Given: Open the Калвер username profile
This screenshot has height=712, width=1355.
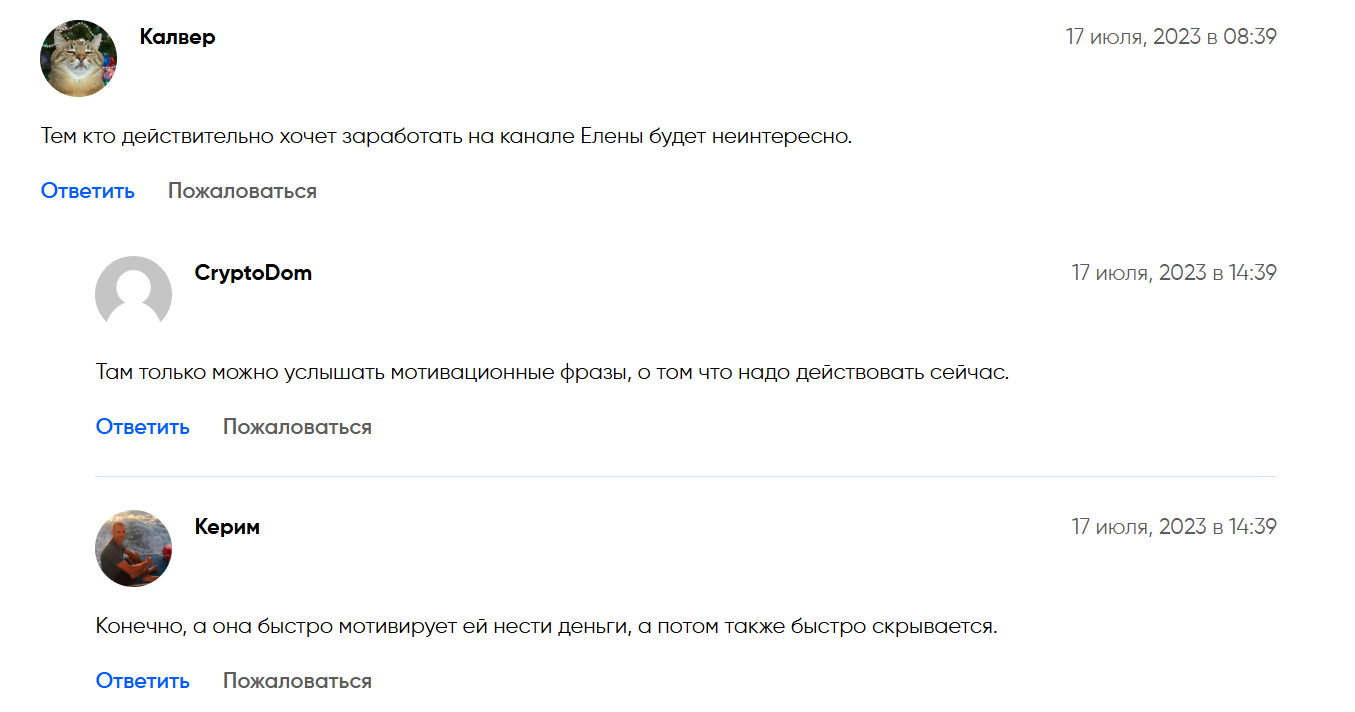Looking at the screenshot, I should pos(177,37).
